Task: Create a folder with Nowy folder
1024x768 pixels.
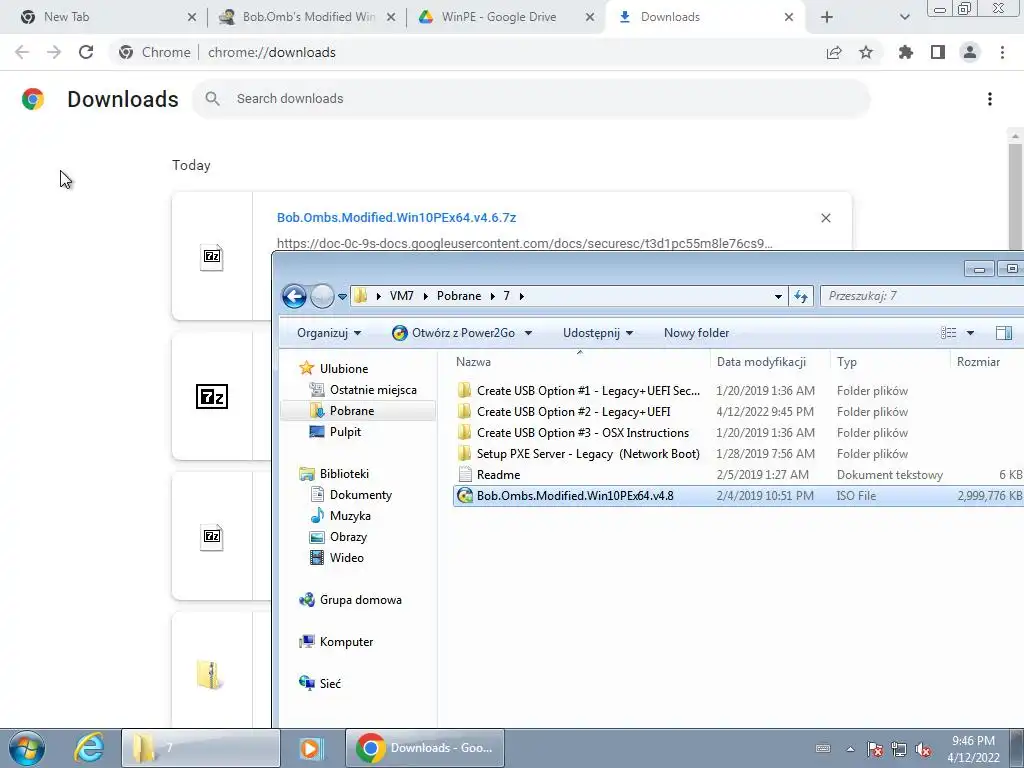Action: tap(696, 333)
